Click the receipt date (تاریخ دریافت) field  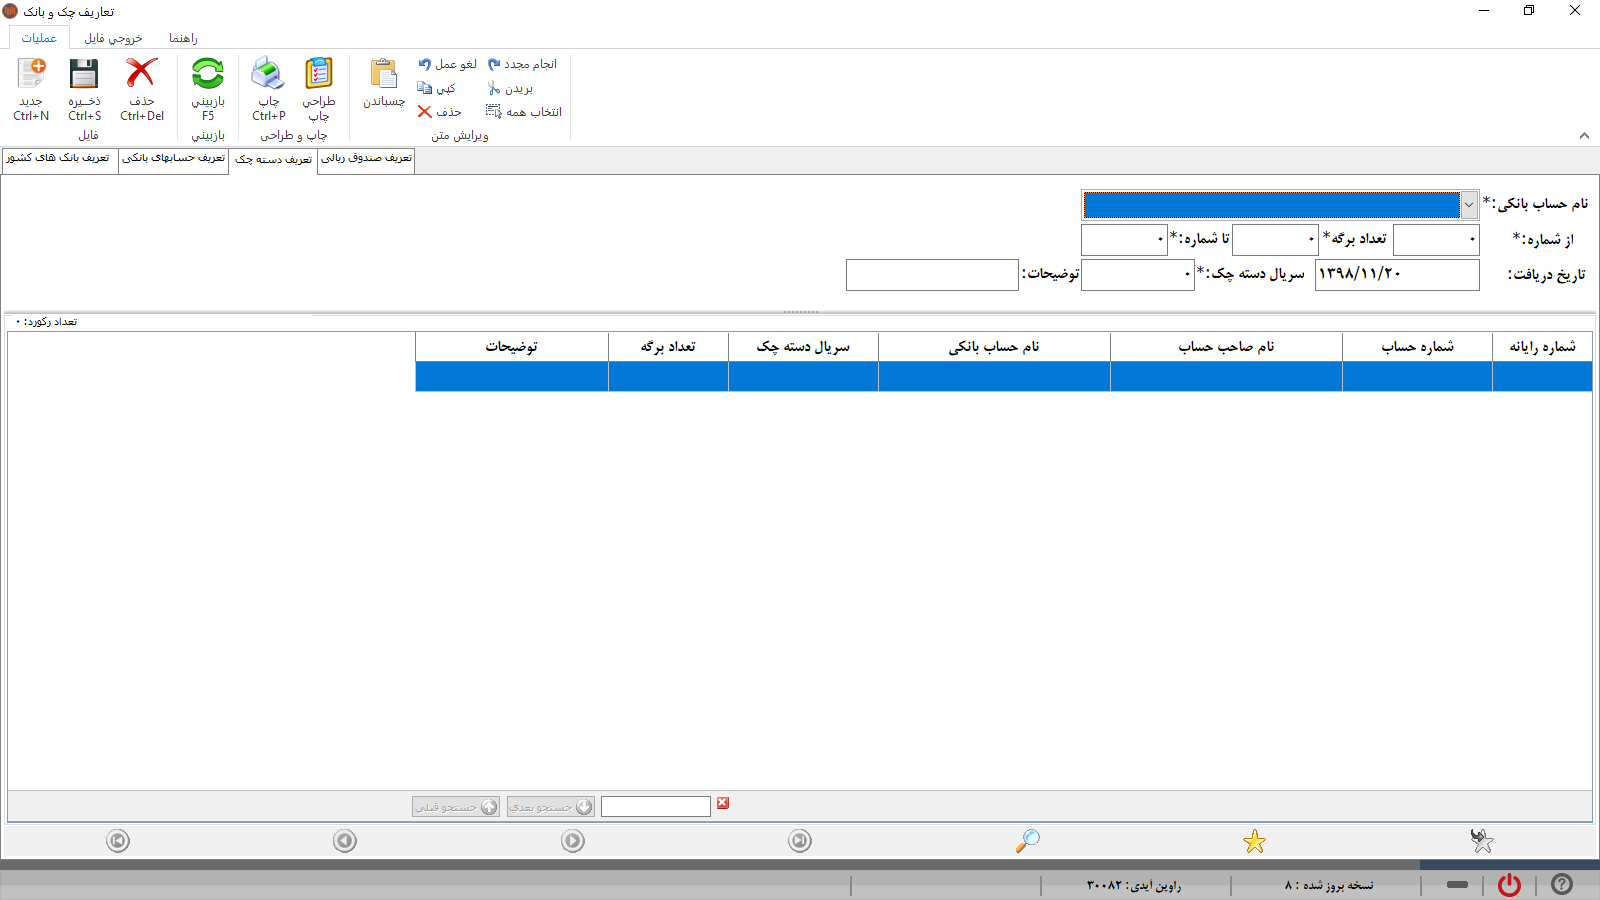pos(1396,274)
